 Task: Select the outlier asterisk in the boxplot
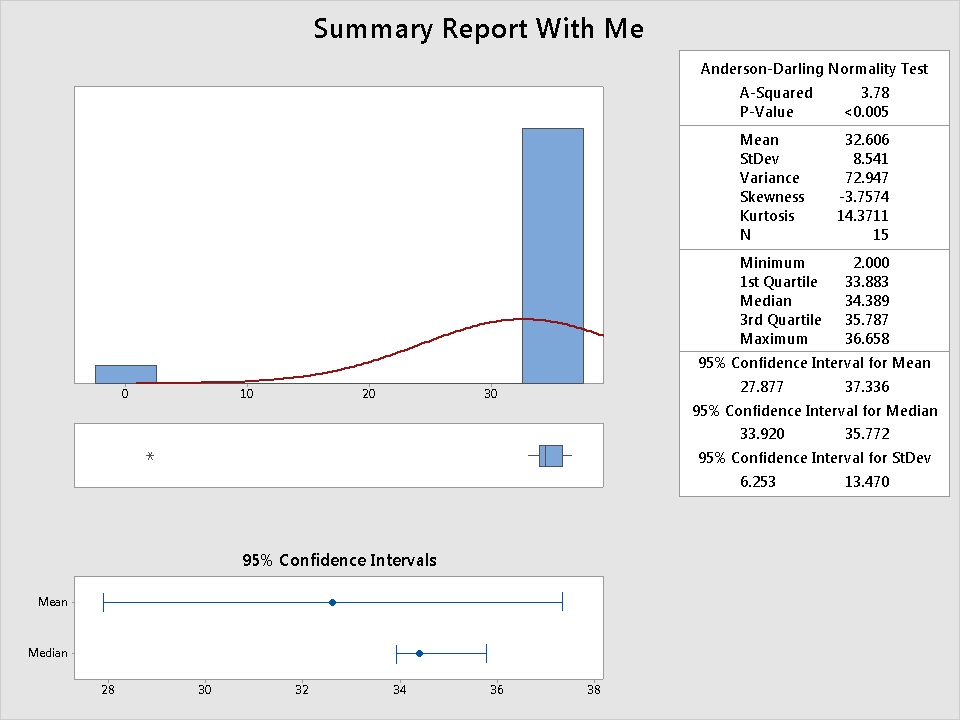pos(150,457)
